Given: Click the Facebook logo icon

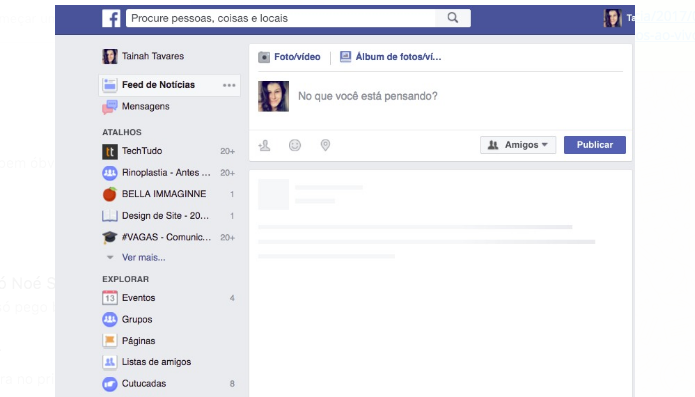Looking at the screenshot, I should pyautogui.click(x=111, y=19).
